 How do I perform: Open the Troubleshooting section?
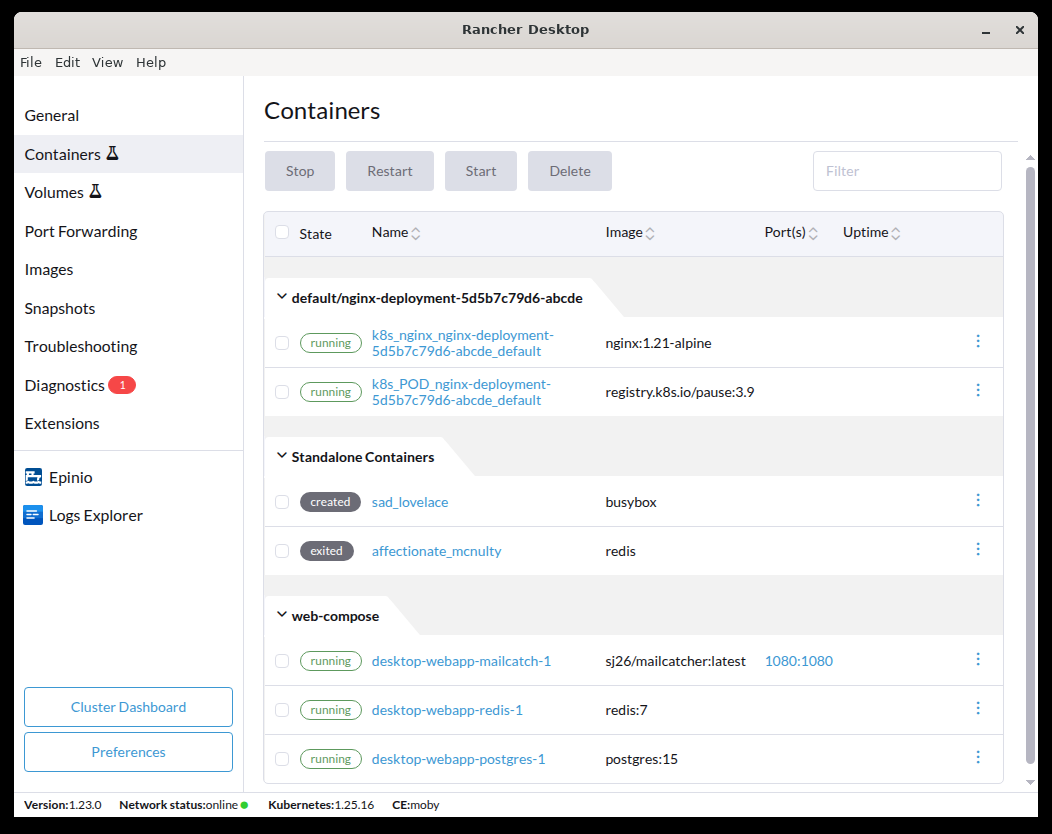[128, 347]
